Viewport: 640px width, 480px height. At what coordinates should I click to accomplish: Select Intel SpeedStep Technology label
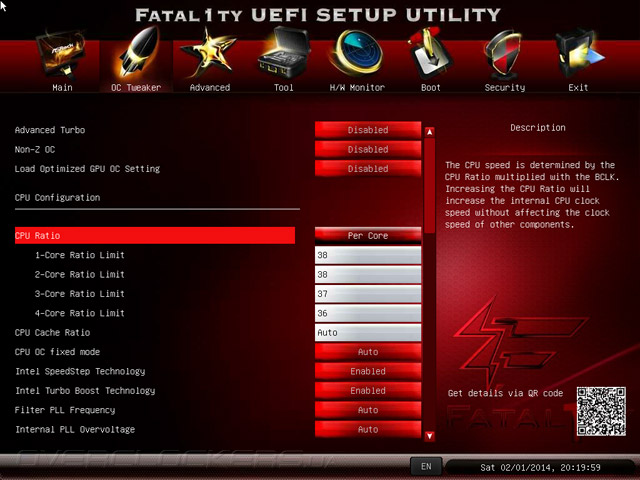(80, 371)
